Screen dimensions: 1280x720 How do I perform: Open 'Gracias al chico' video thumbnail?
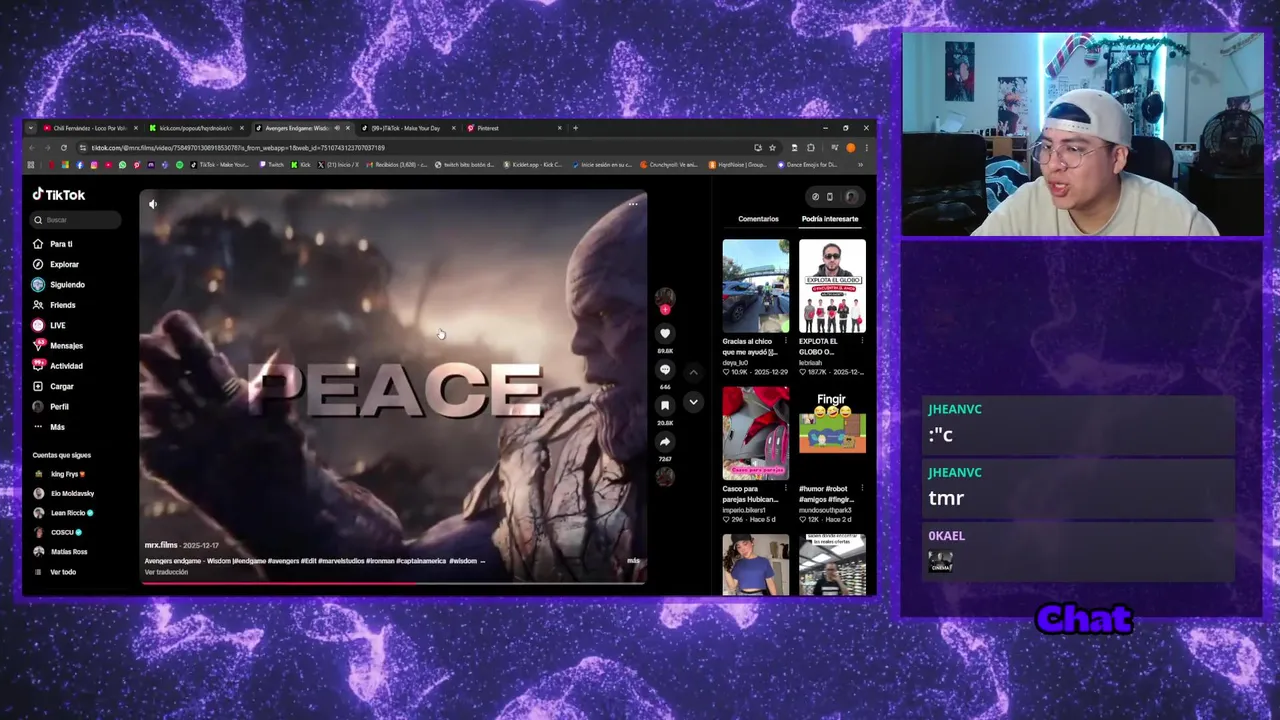tap(756, 286)
